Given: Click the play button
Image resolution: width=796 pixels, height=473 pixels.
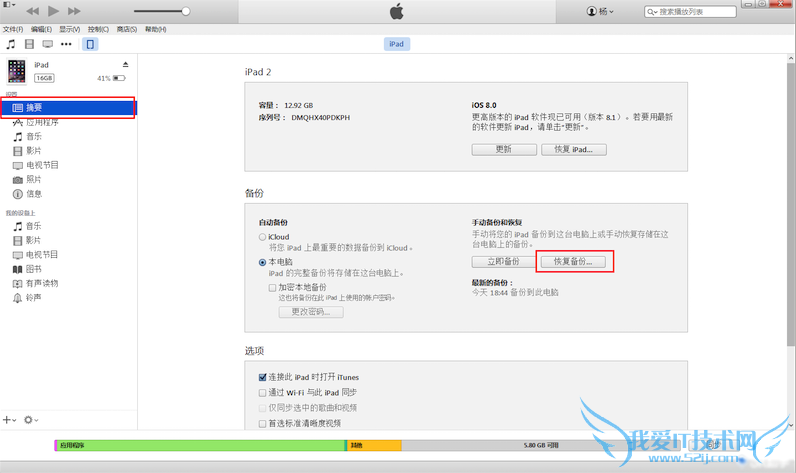Looking at the screenshot, I should point(53,11).
